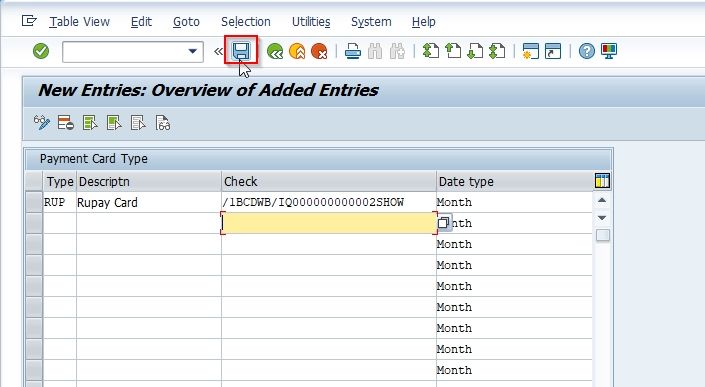Open the Customize Local Layout monitor icon

click(609, 51)
